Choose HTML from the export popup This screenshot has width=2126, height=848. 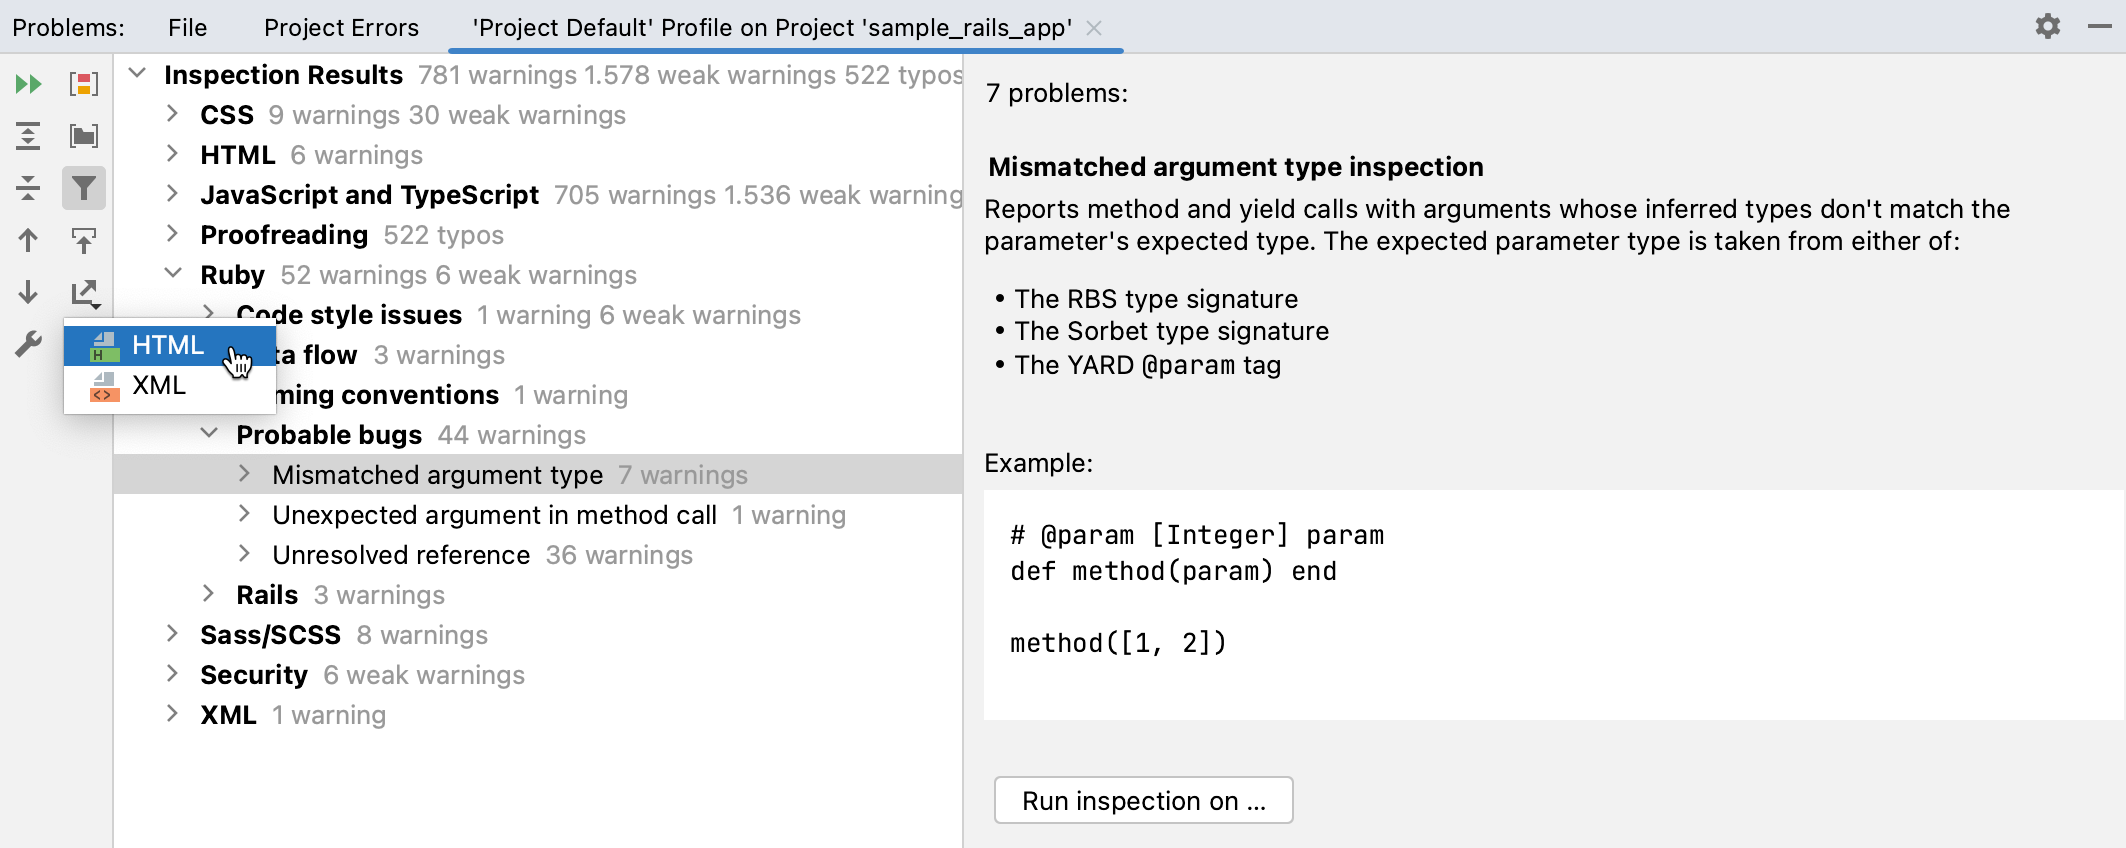(168, 346)
